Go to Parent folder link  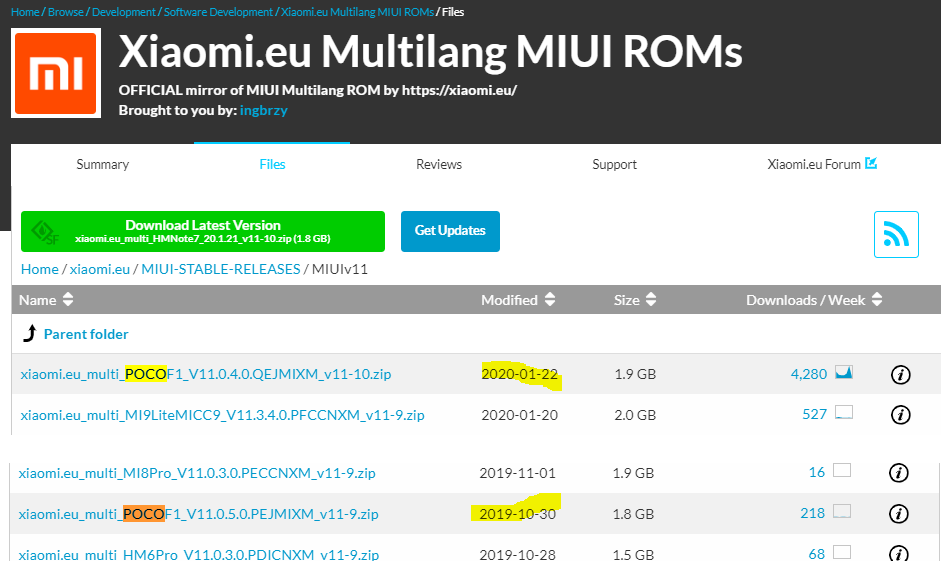coord(86,334)
